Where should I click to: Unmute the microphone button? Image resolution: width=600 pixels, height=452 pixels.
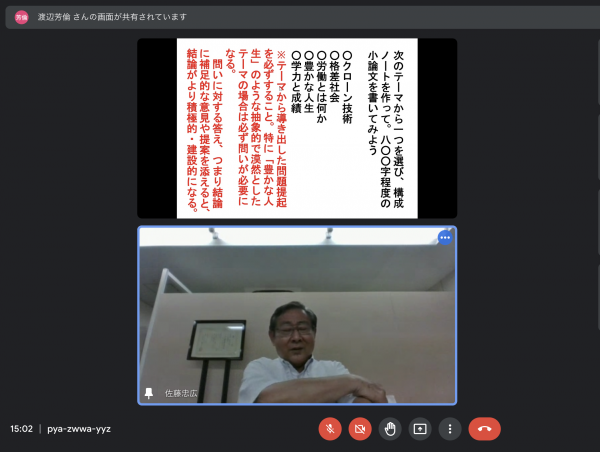tap(330, 429)
